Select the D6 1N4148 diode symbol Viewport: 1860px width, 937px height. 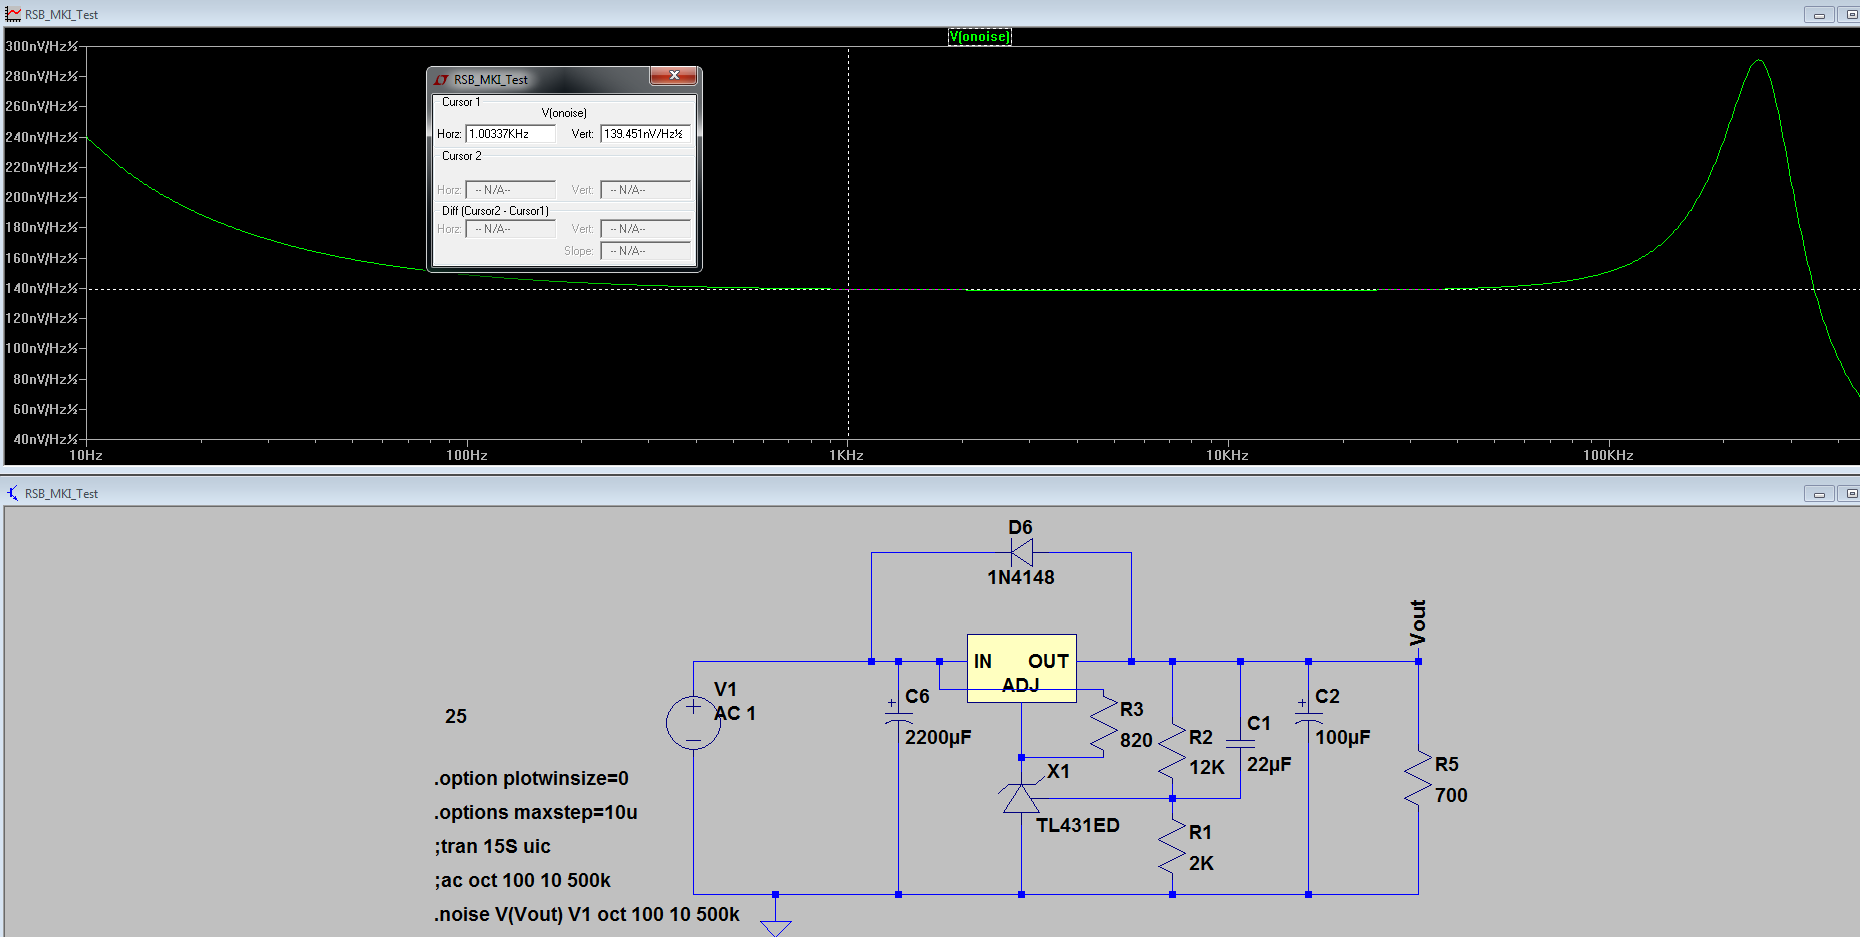point(1021,552)
